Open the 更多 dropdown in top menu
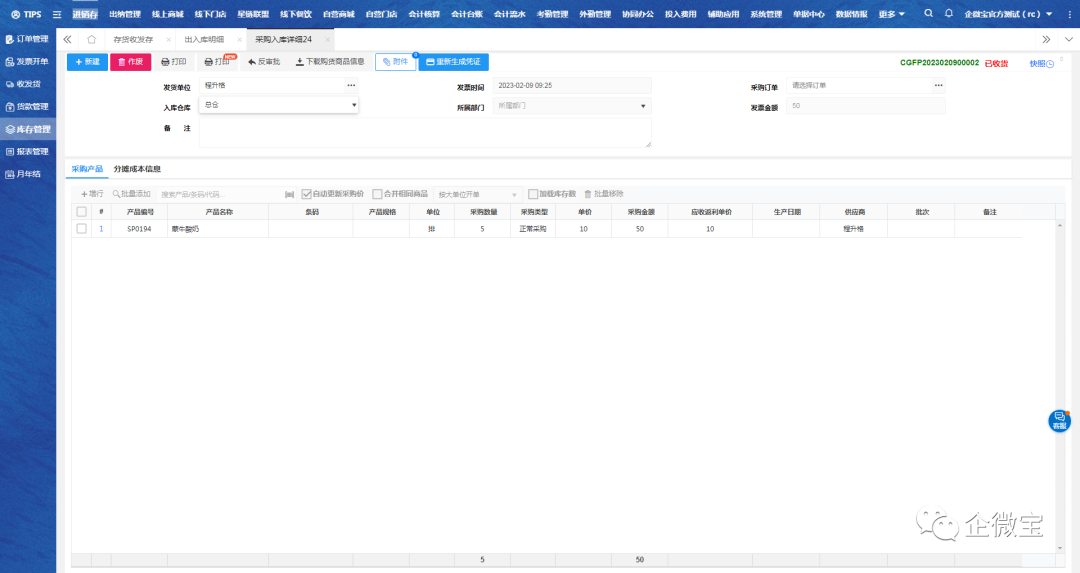This screenshot has height=573, width=1080. pos(891,14)
